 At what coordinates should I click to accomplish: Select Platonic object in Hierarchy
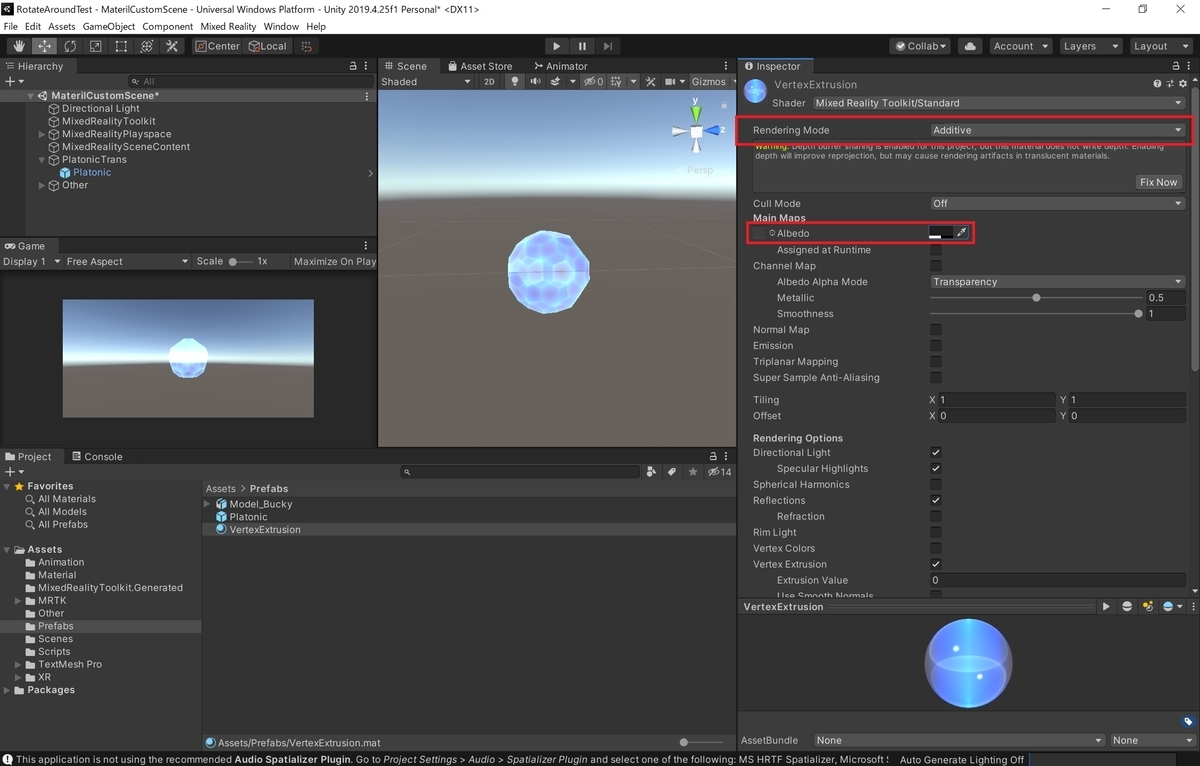click(x=92, y=172)
